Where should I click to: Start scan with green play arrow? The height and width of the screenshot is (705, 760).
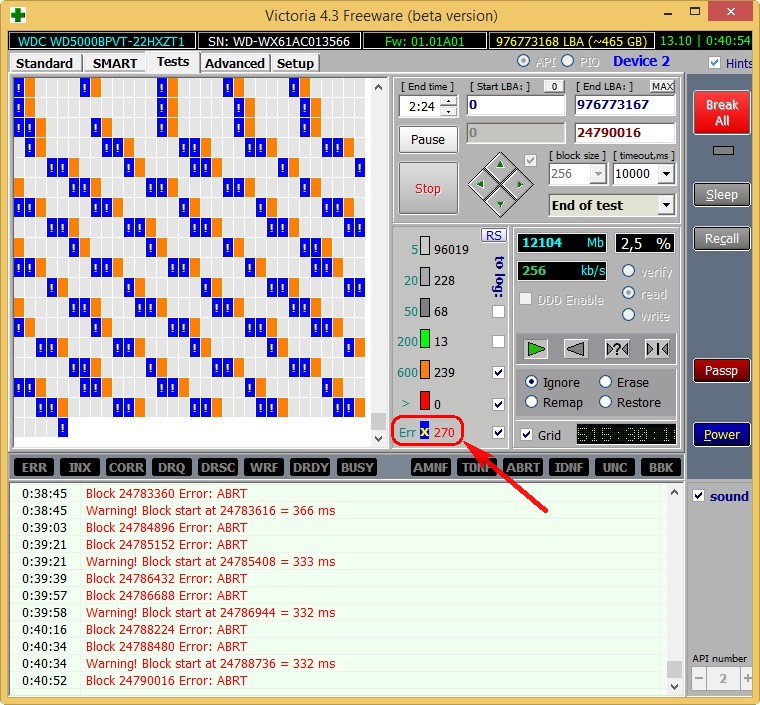tap(536, 349)
